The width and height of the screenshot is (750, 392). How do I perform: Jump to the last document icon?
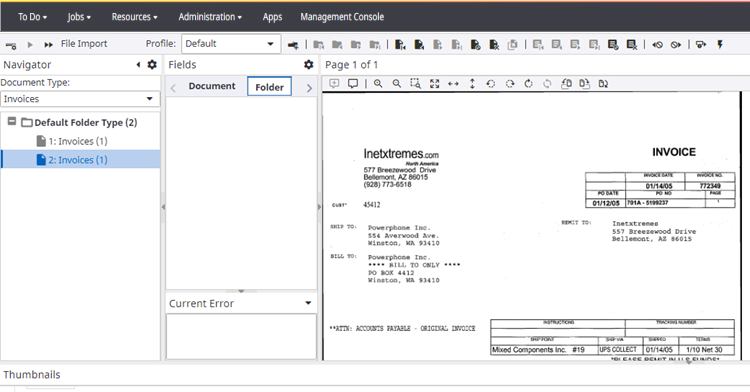pos(457,45)
